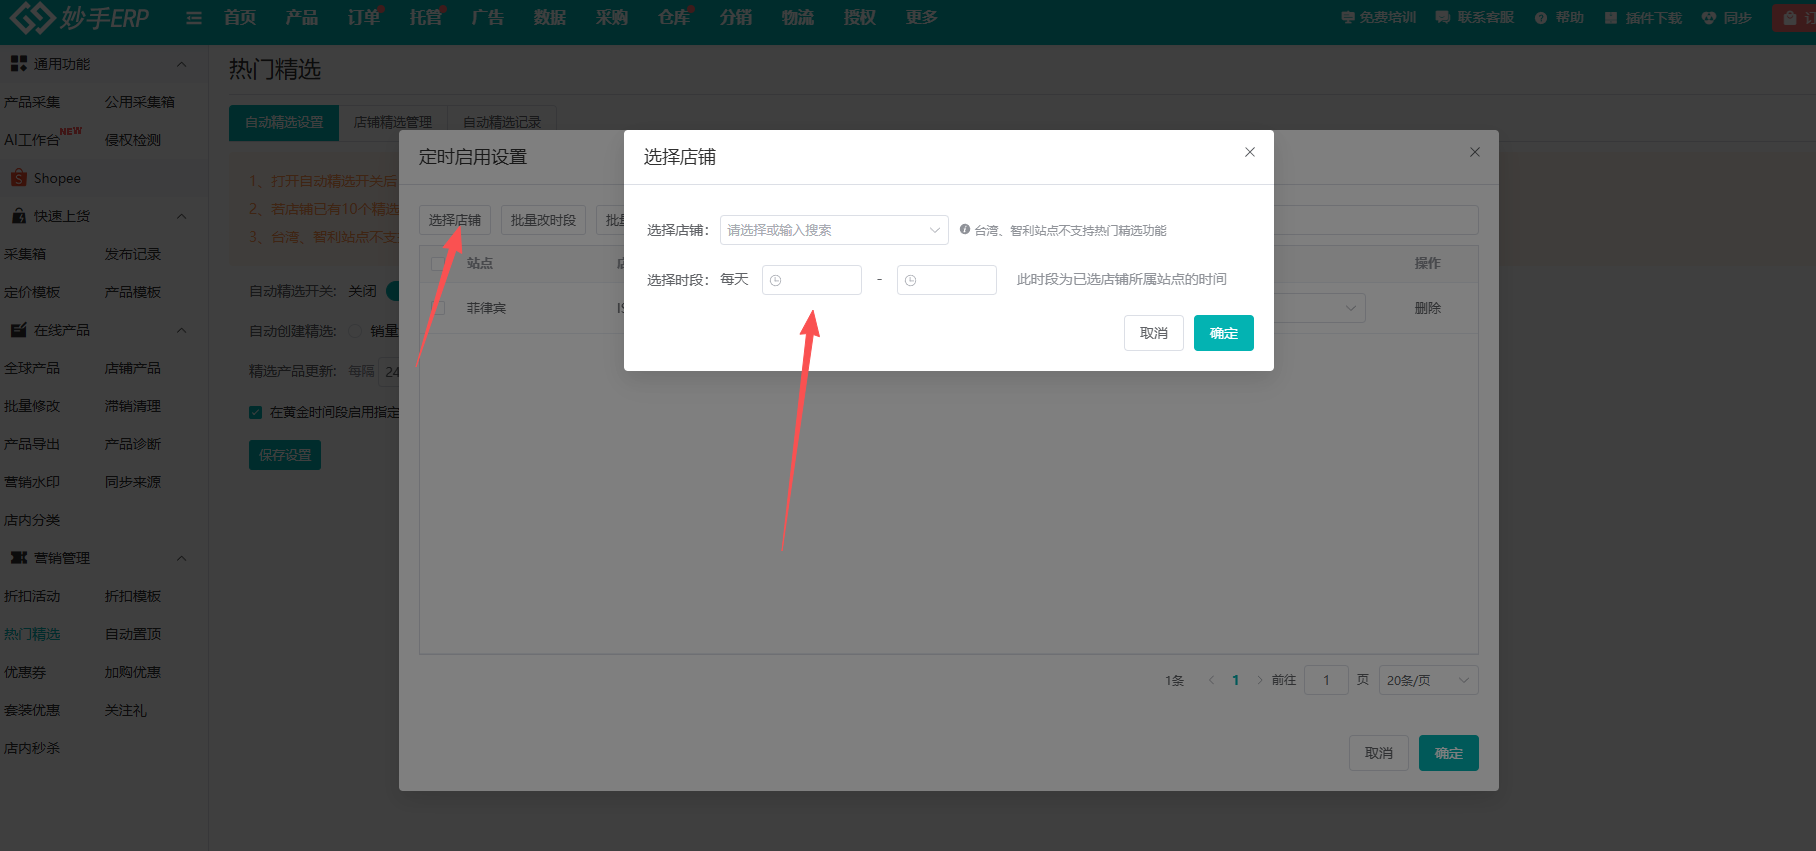Open 折扣活动 in the sidebar
The image size is (1816, 851).
coord(32,596)
